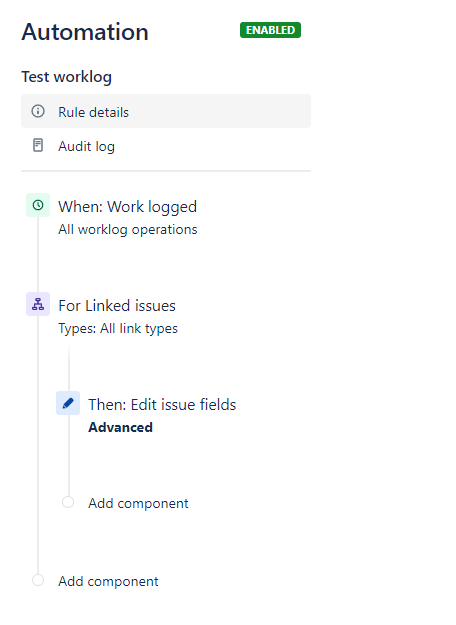This screenshot has height=625, width=456.
Task: Click the Rule details info icon
Action: click(38, 111)
